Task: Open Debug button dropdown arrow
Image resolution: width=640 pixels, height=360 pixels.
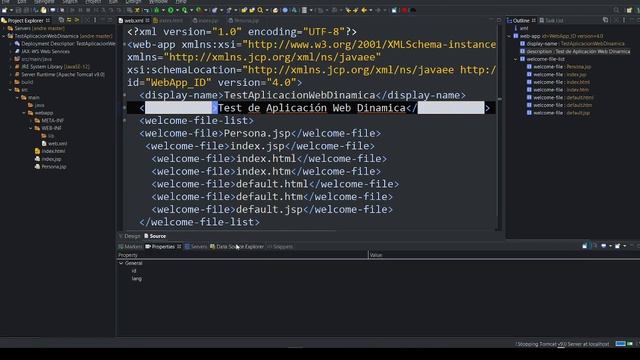Action: (163, 10)
